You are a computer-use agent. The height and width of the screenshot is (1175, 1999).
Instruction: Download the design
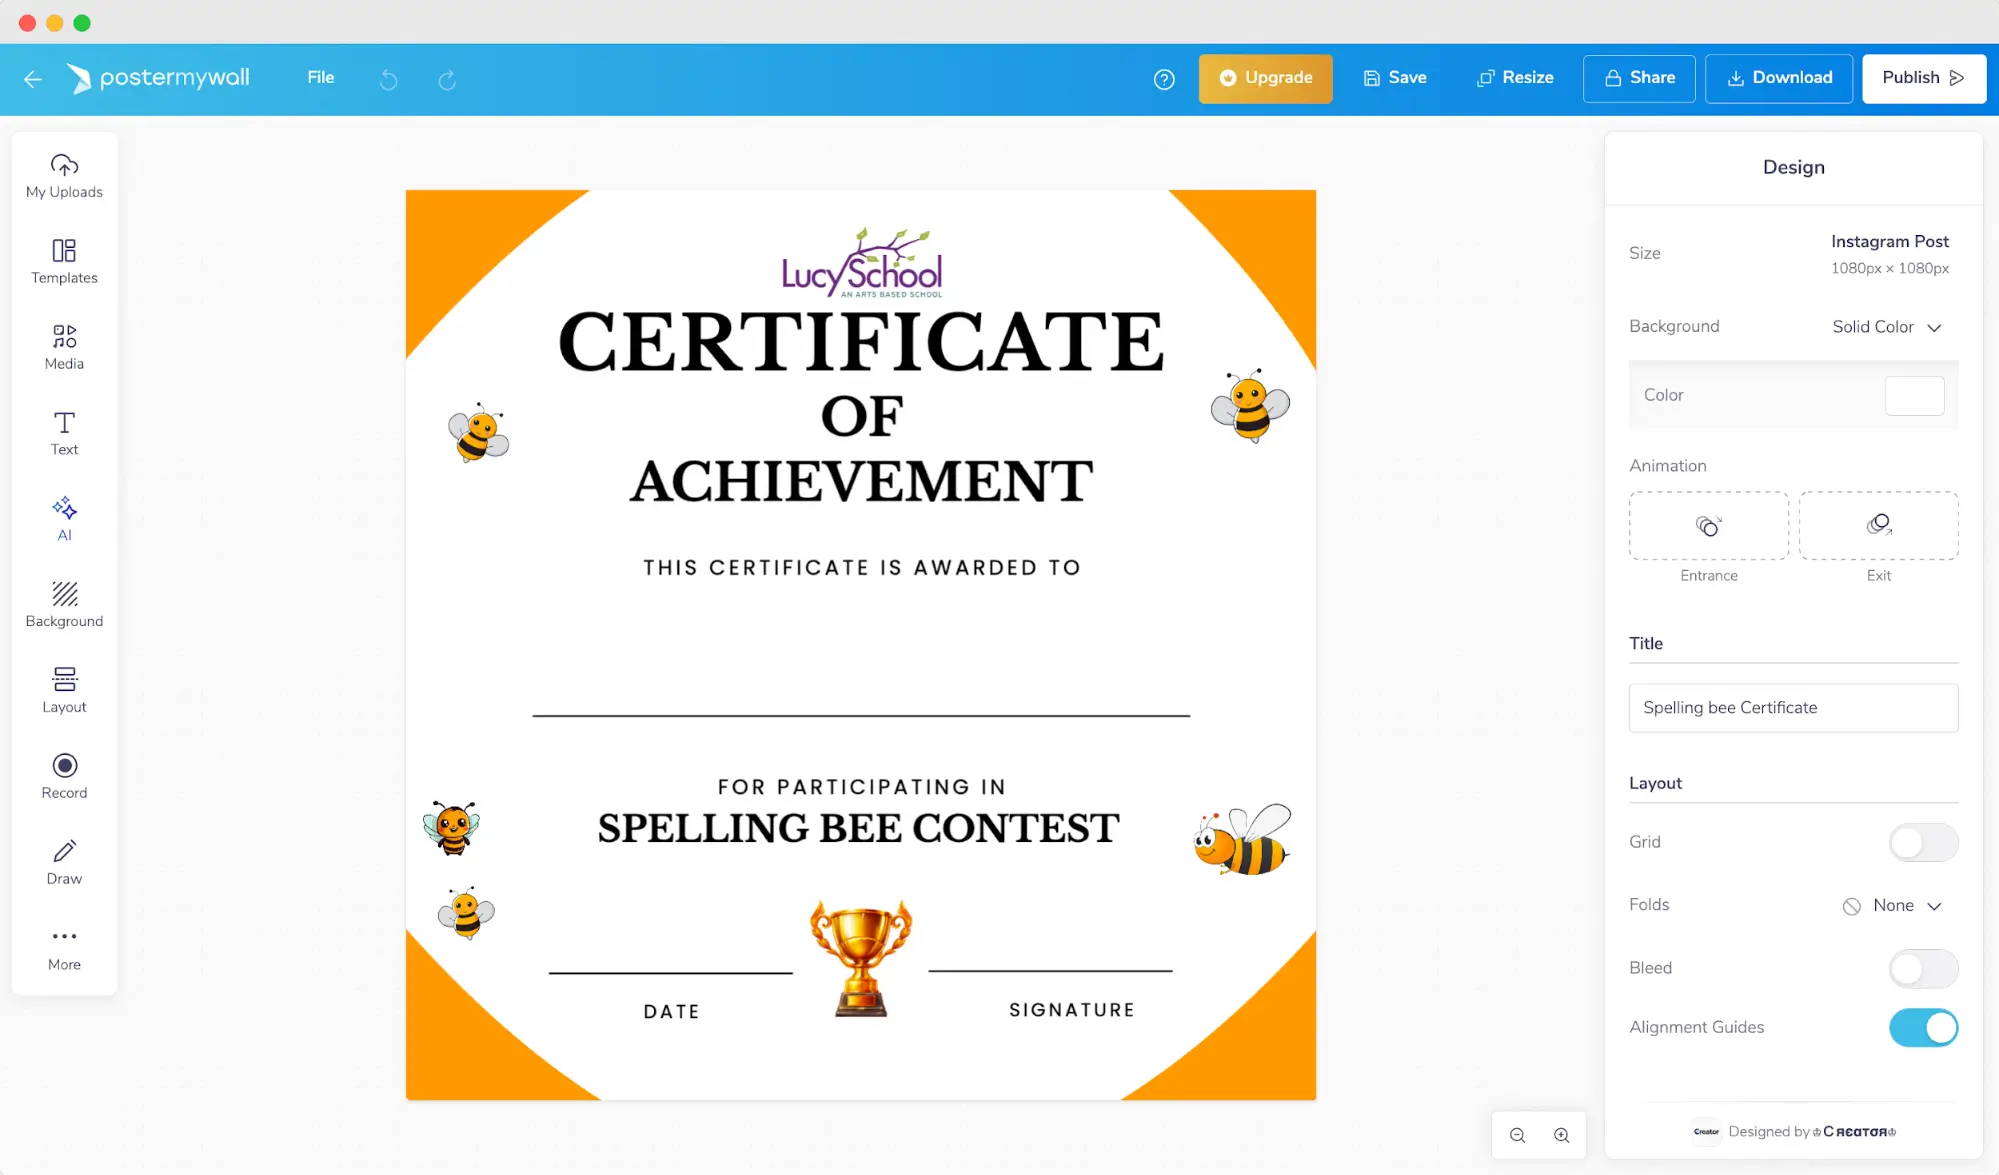click(1779, 78)
